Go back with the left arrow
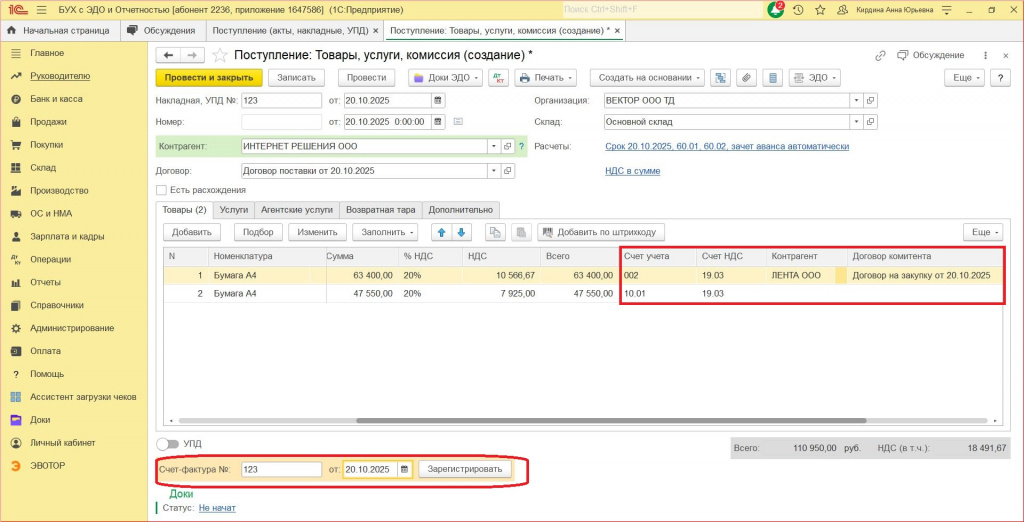 pos(168,56)
